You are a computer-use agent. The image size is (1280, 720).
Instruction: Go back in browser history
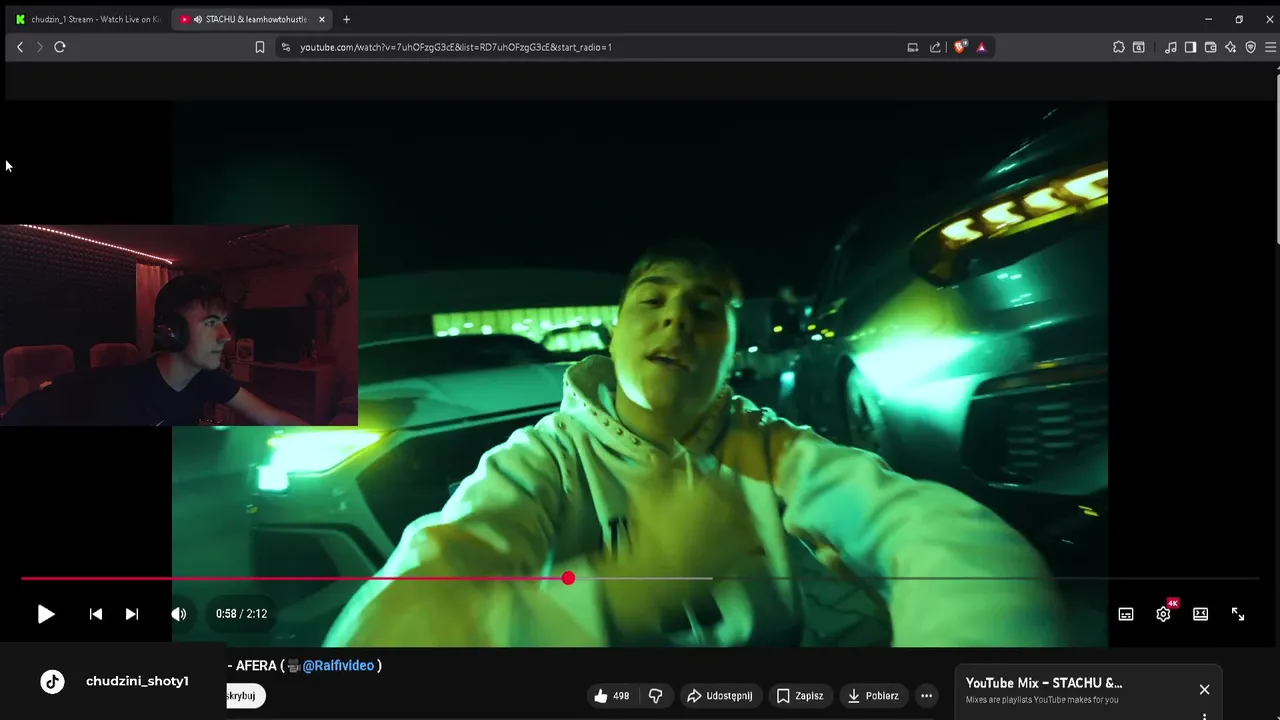pyautogui.click(x=19, y=47)
